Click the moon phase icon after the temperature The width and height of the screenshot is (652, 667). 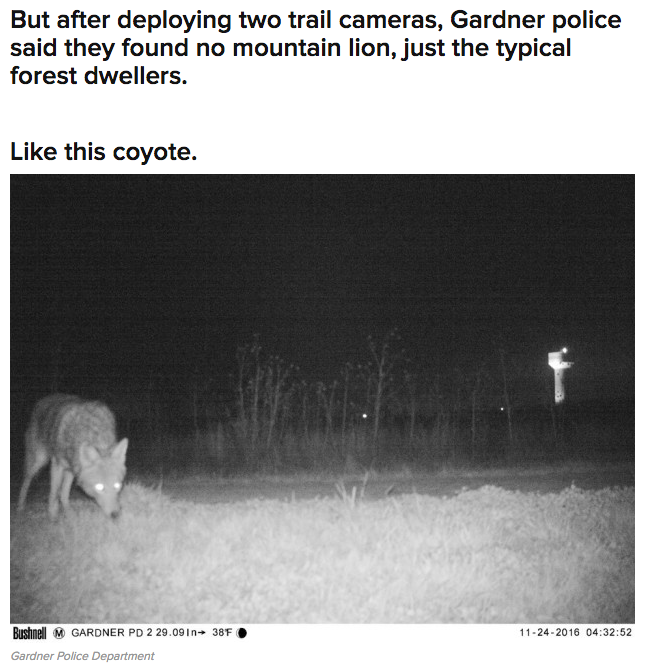click(242, 633)
